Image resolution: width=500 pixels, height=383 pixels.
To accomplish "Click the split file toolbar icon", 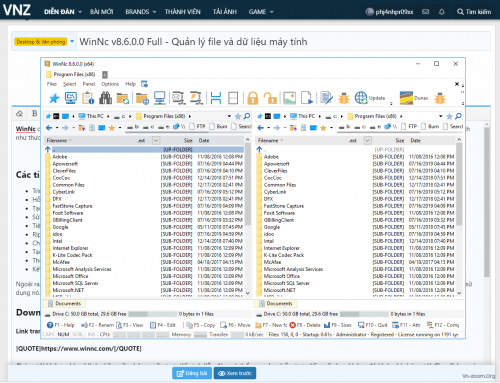I will 216,98.
